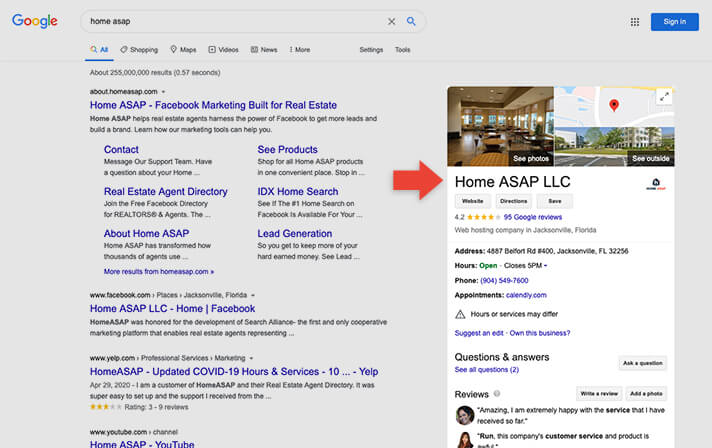This screenshot has width=712, height=448.
Task: Open the More search menu
Action: (x=300, y=49)
